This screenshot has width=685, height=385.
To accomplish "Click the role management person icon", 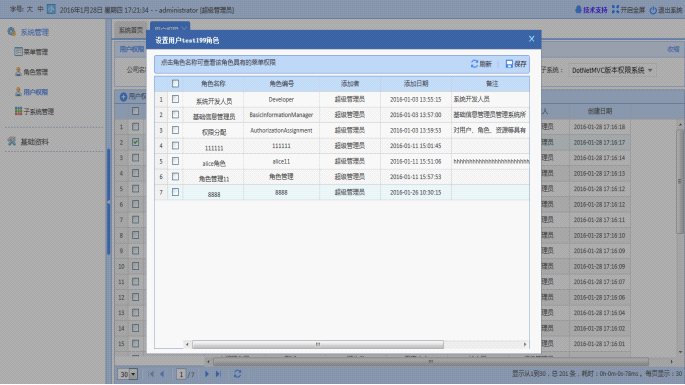I will tap(18, 71).
